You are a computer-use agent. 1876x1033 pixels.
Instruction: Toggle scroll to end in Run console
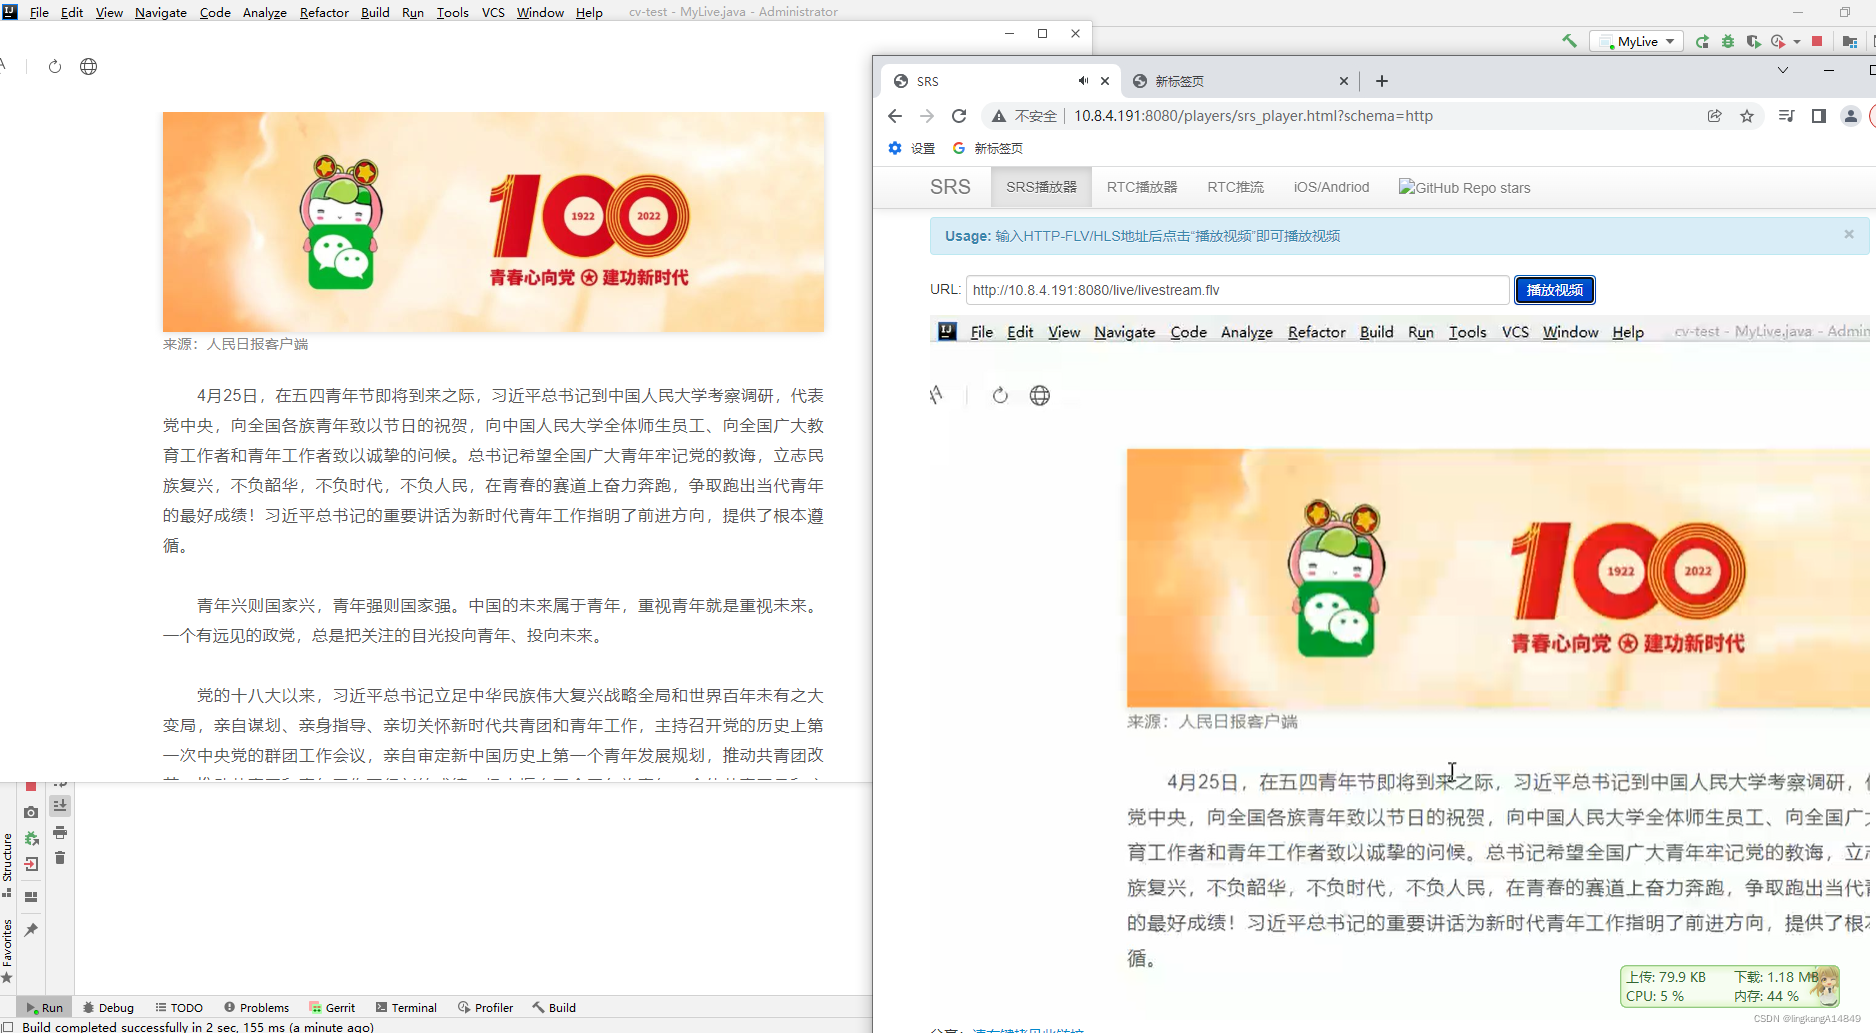pos(60,805)
